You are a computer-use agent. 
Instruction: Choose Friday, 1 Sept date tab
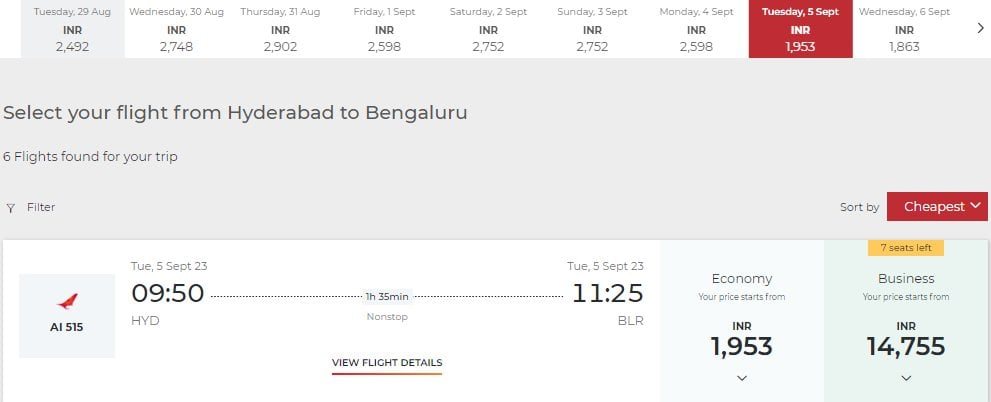pyautogui.click(x=385, y=29)
